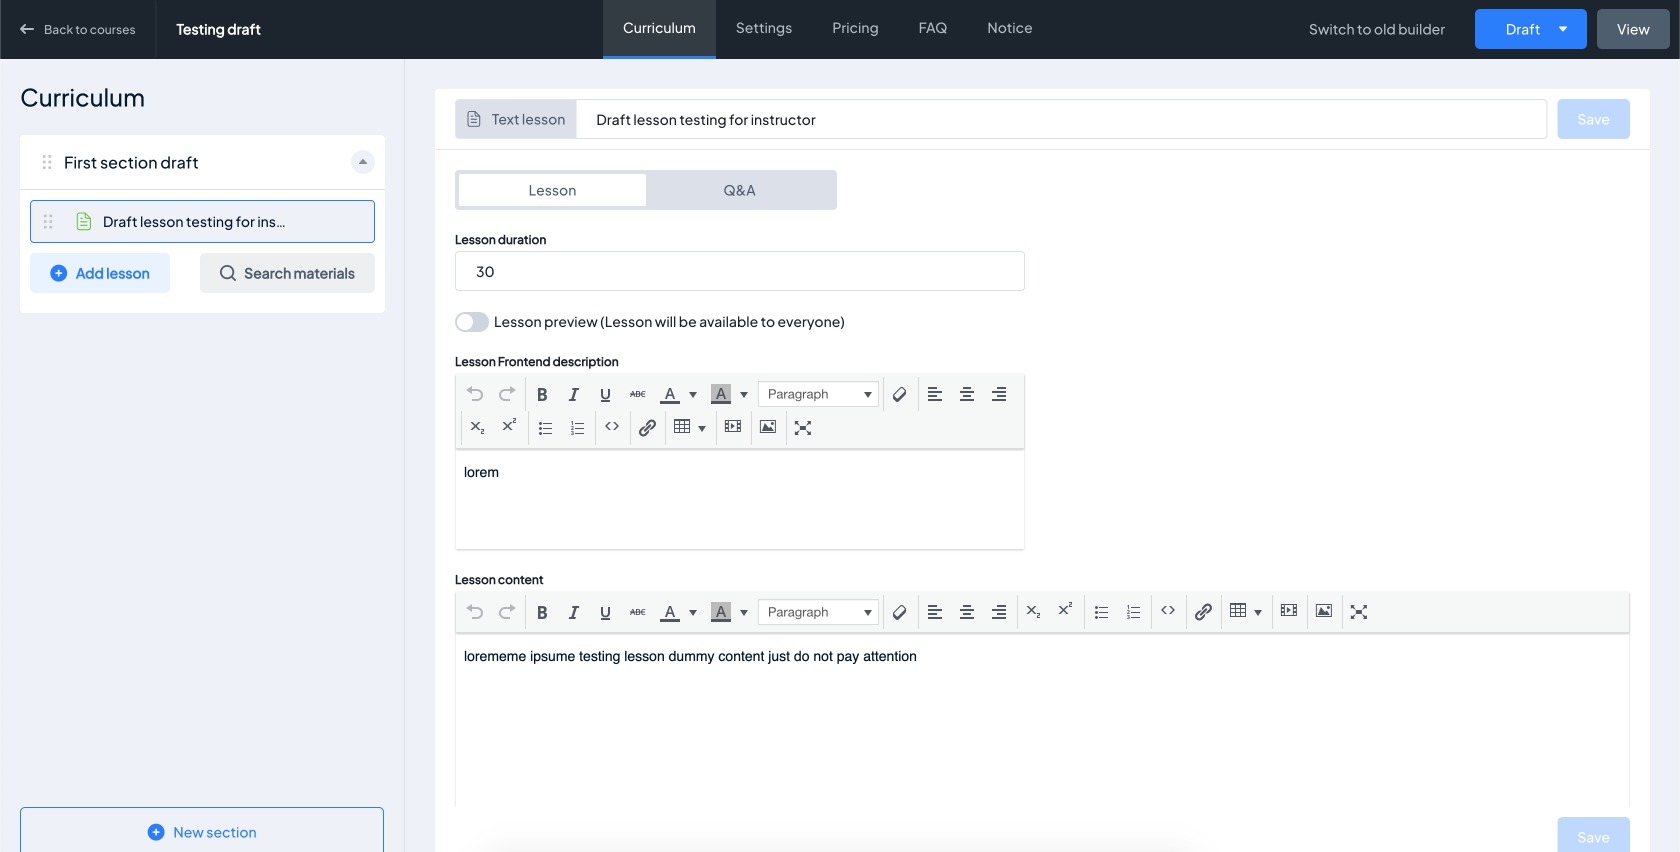Image resolution: width=1680 pixels, height=852 pixels.
Task: Insert image in Lesson content editor
Action: [x=1324, y=612]
